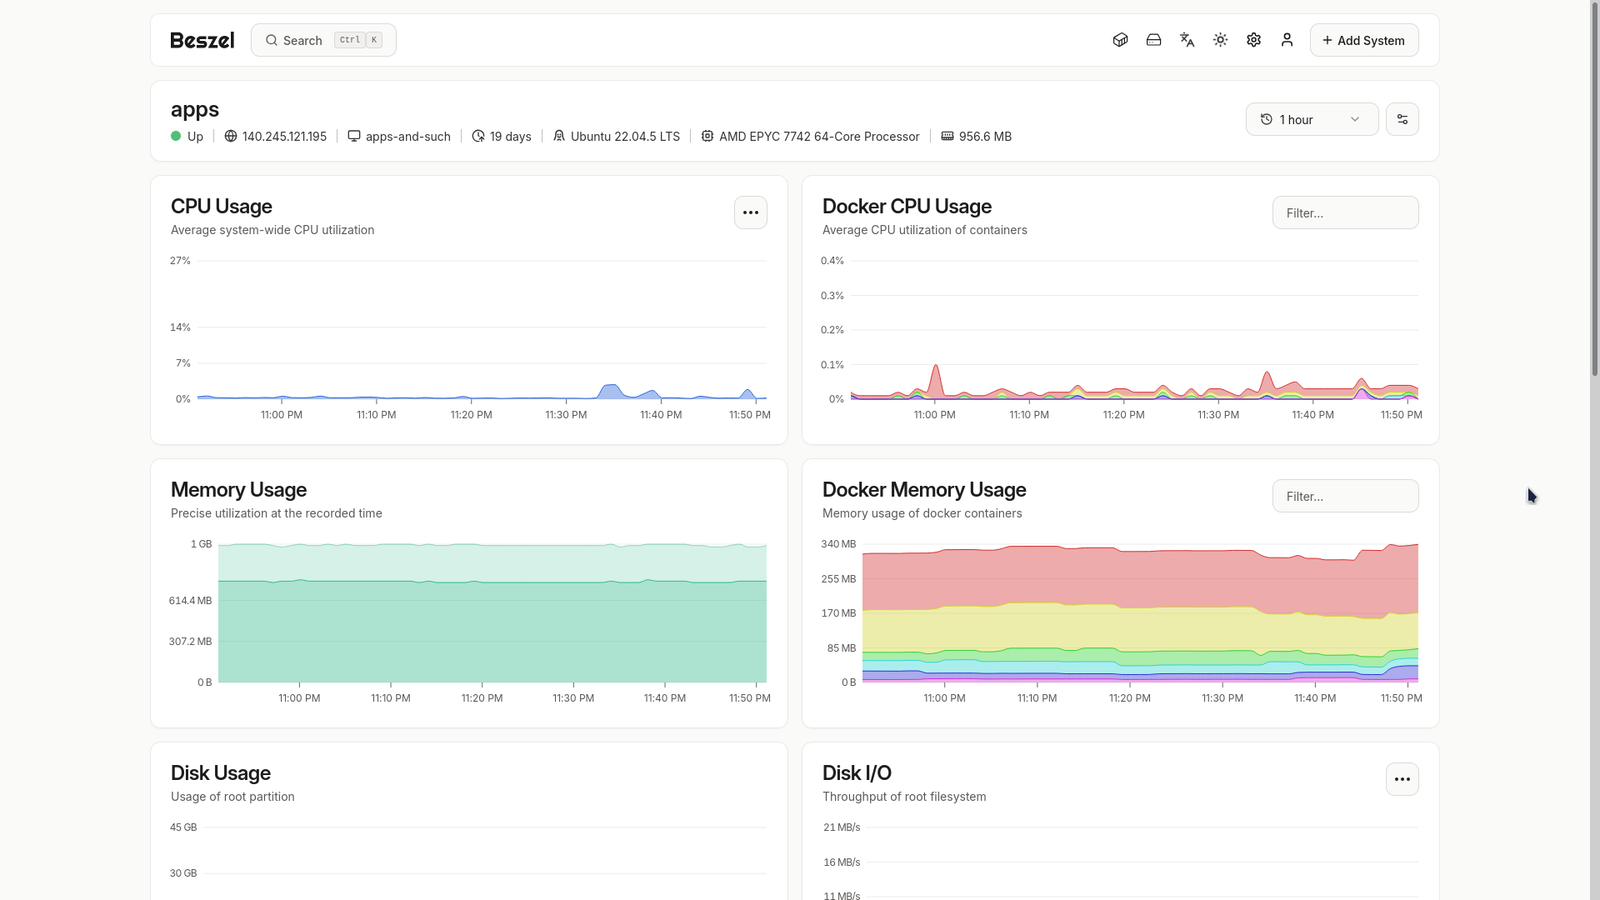Screen dimensions: 1600x900
Task: Click the 'Docker Memory Usage' chart title
Action: (924, 490)
